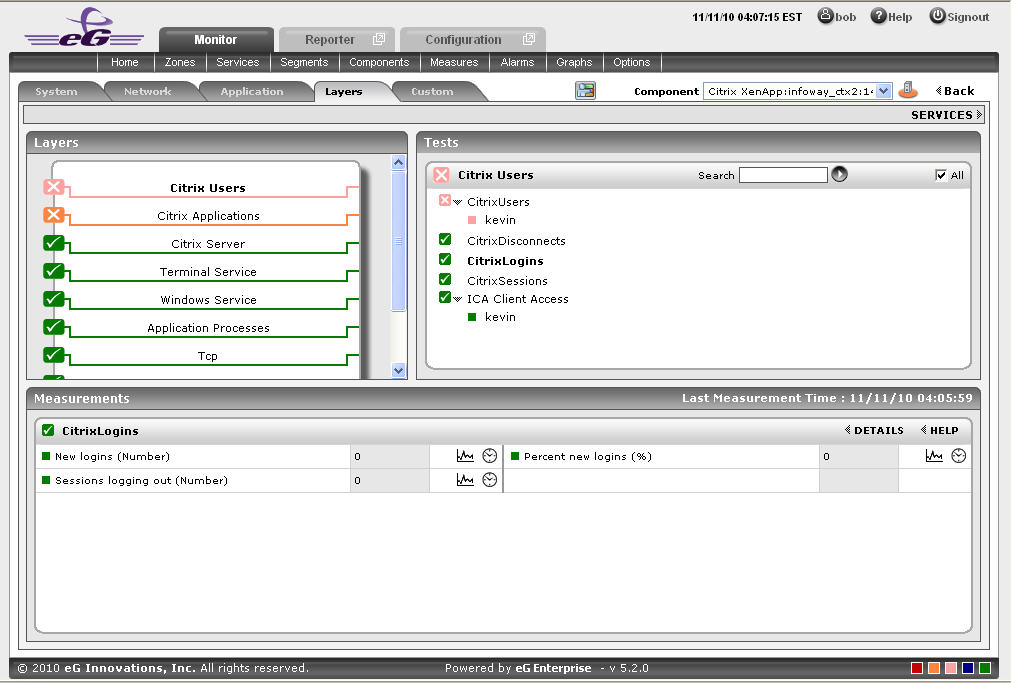Click the Signout power icon
Viewport: 1011px width, 683px height.
tap(937, 15)
